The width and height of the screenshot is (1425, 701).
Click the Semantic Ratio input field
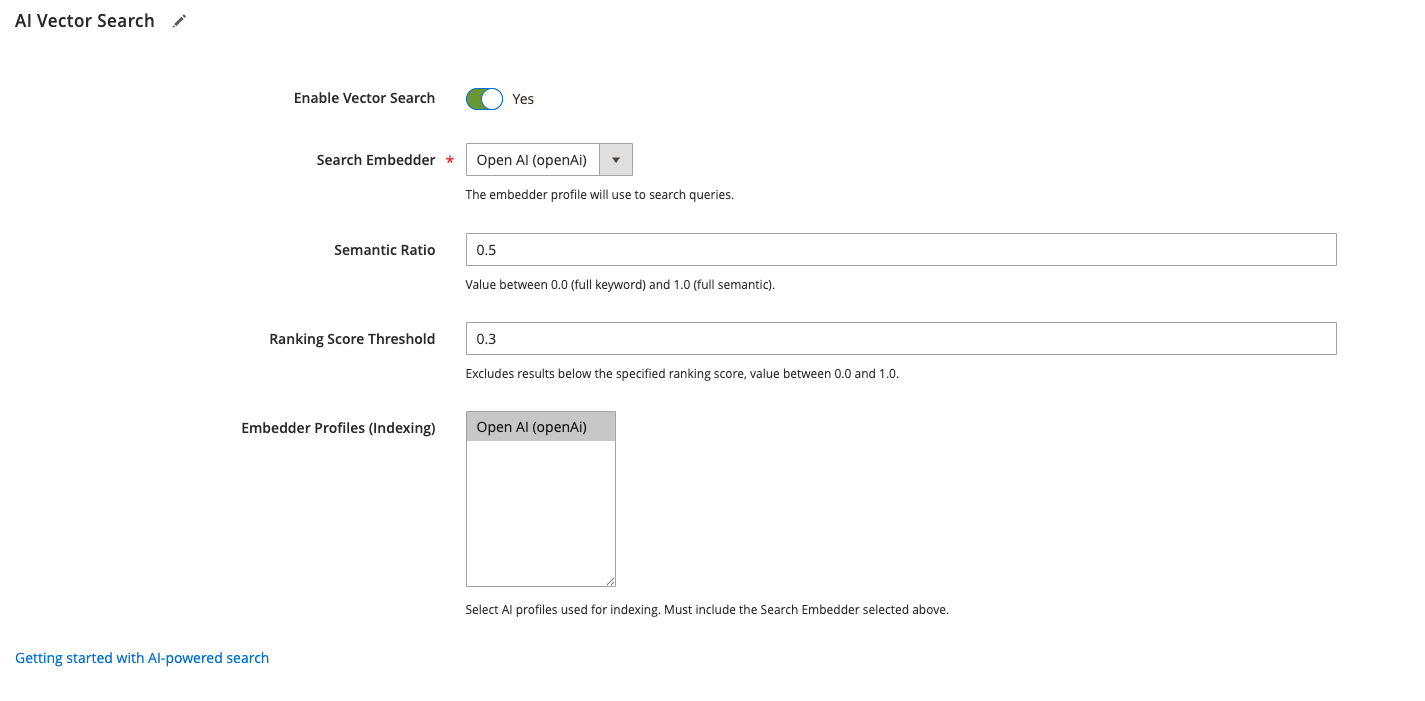coord(900,249)
